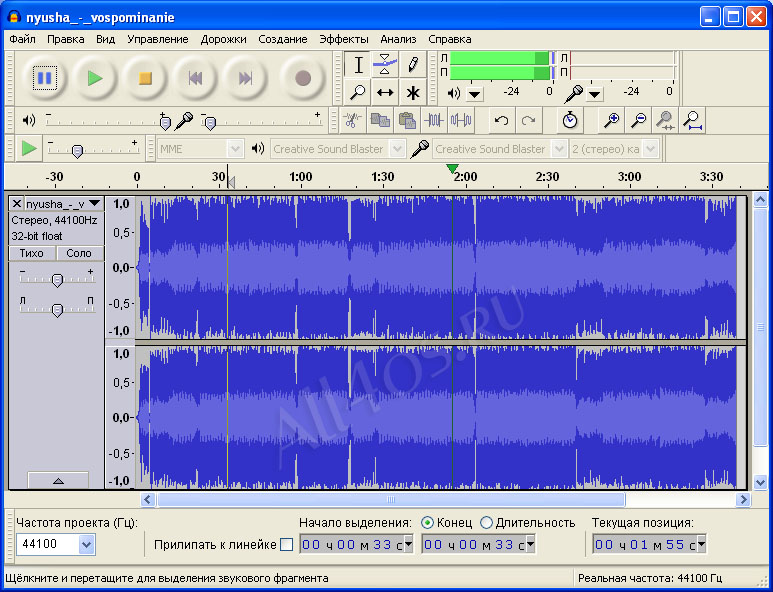Screen dimensions: 773x592
Task: Open the Sync-Lock stopwatch icon
Action: (x=570, y=120)
